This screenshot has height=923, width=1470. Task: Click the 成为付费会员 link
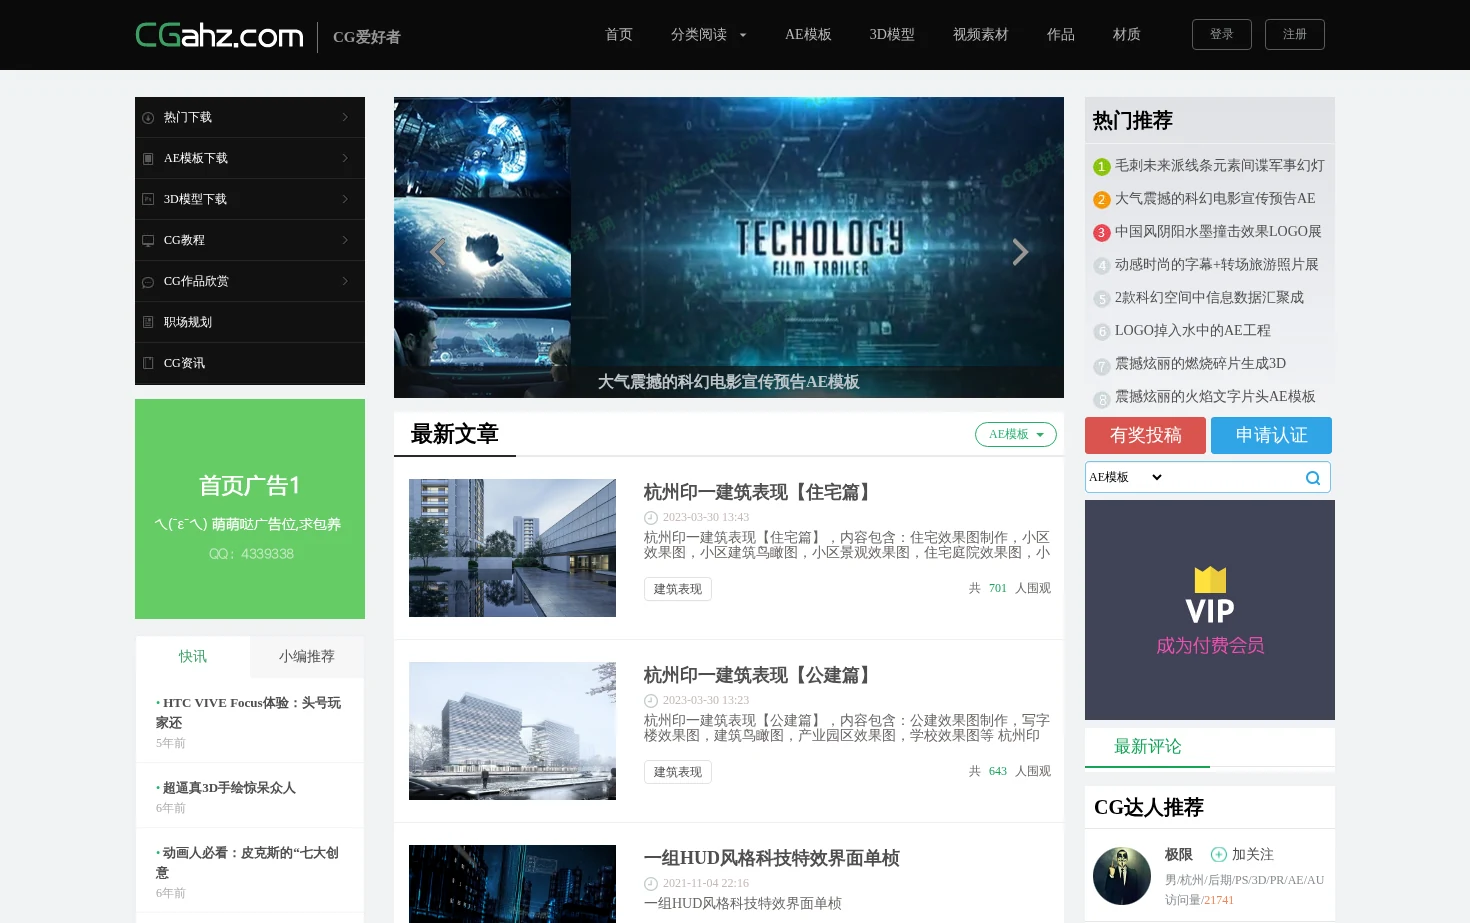click(1210, 646)
